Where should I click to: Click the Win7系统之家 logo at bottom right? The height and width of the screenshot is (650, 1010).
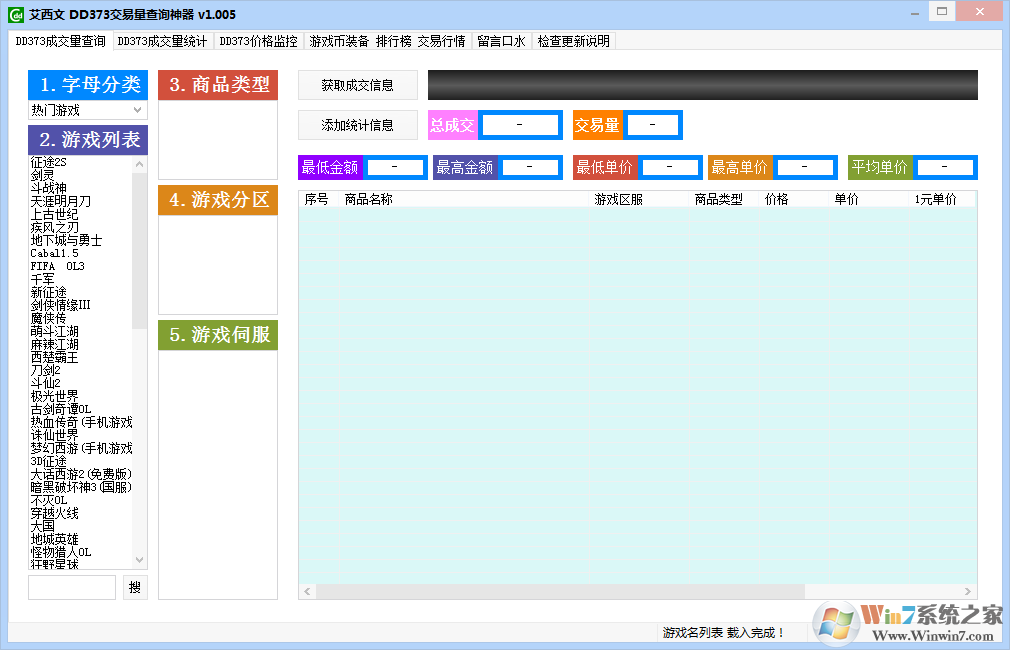tap(905, 623)
